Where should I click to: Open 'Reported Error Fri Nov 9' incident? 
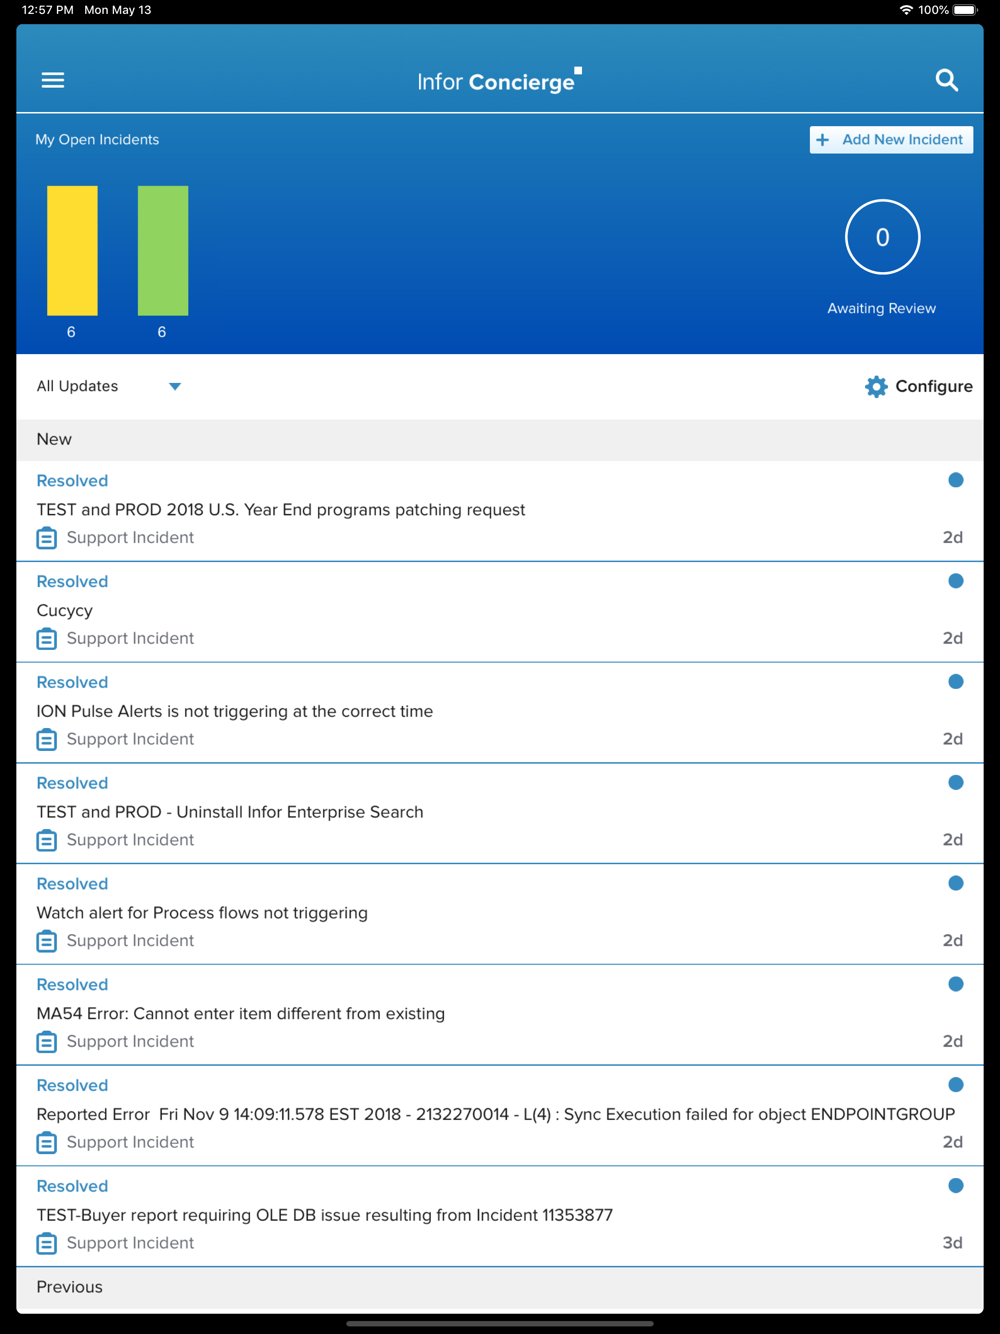(x=496, y=1115)
